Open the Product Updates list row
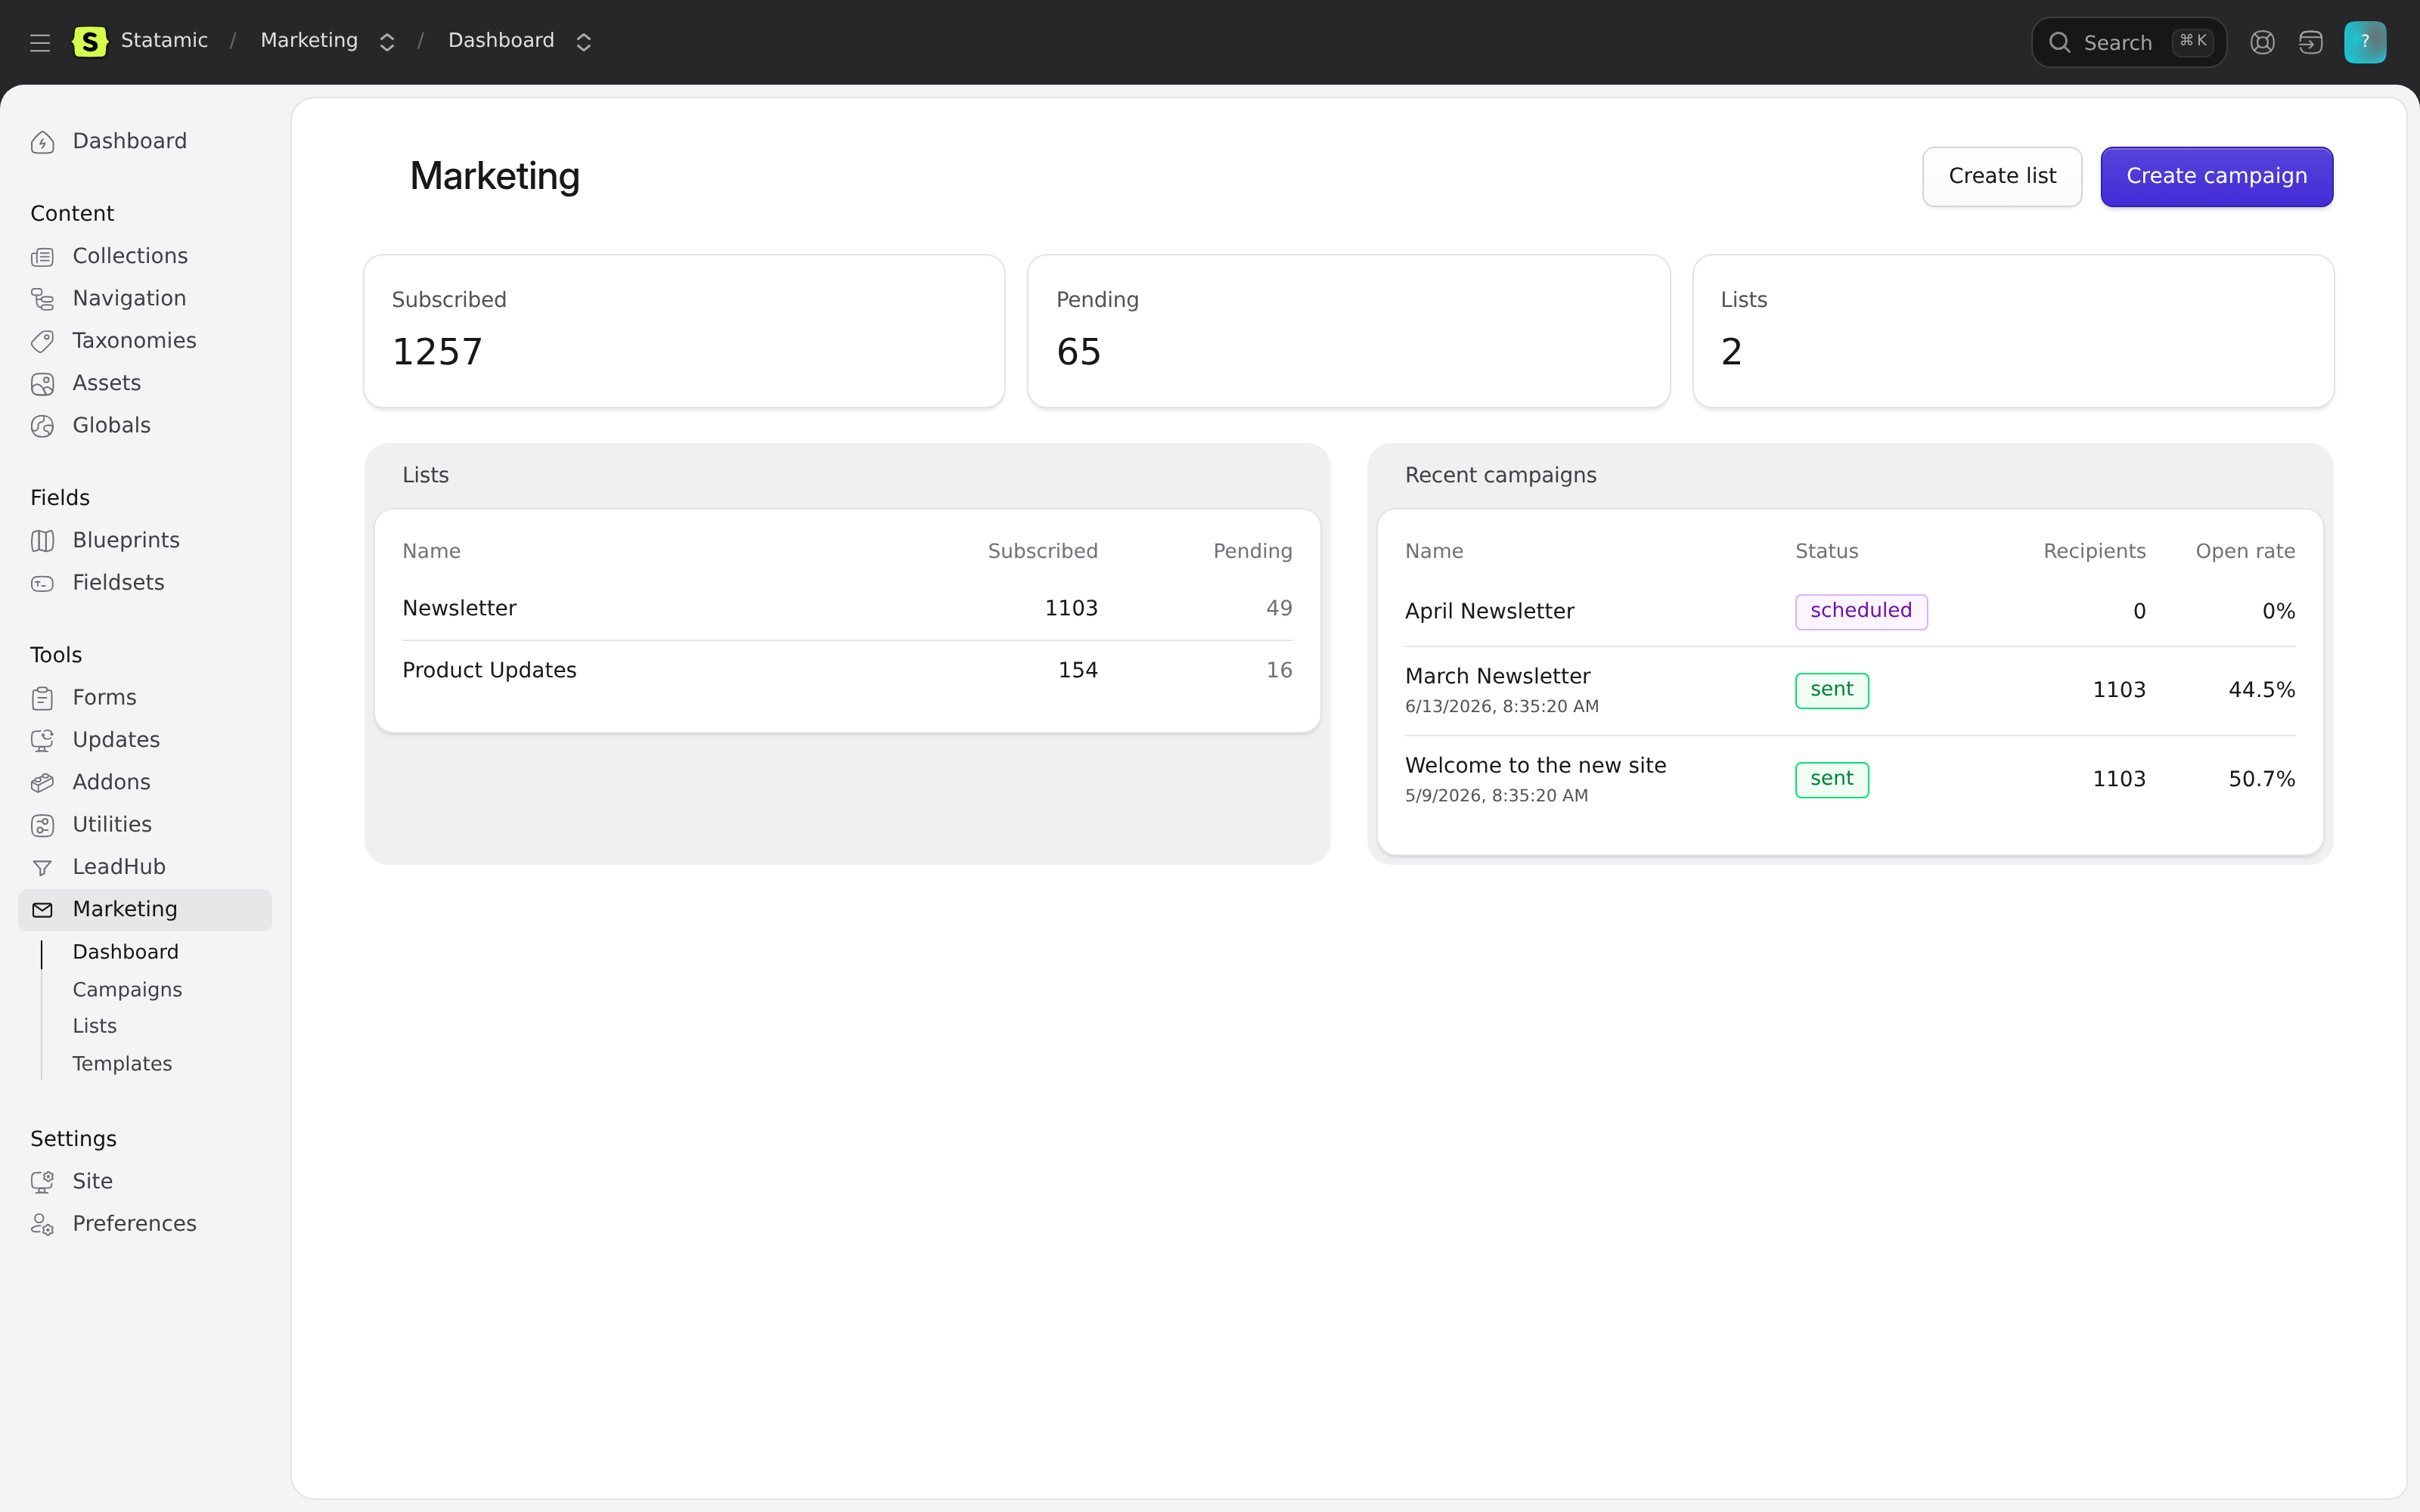The height and width of the screenshot is (1512, 2420). [847, 670]
